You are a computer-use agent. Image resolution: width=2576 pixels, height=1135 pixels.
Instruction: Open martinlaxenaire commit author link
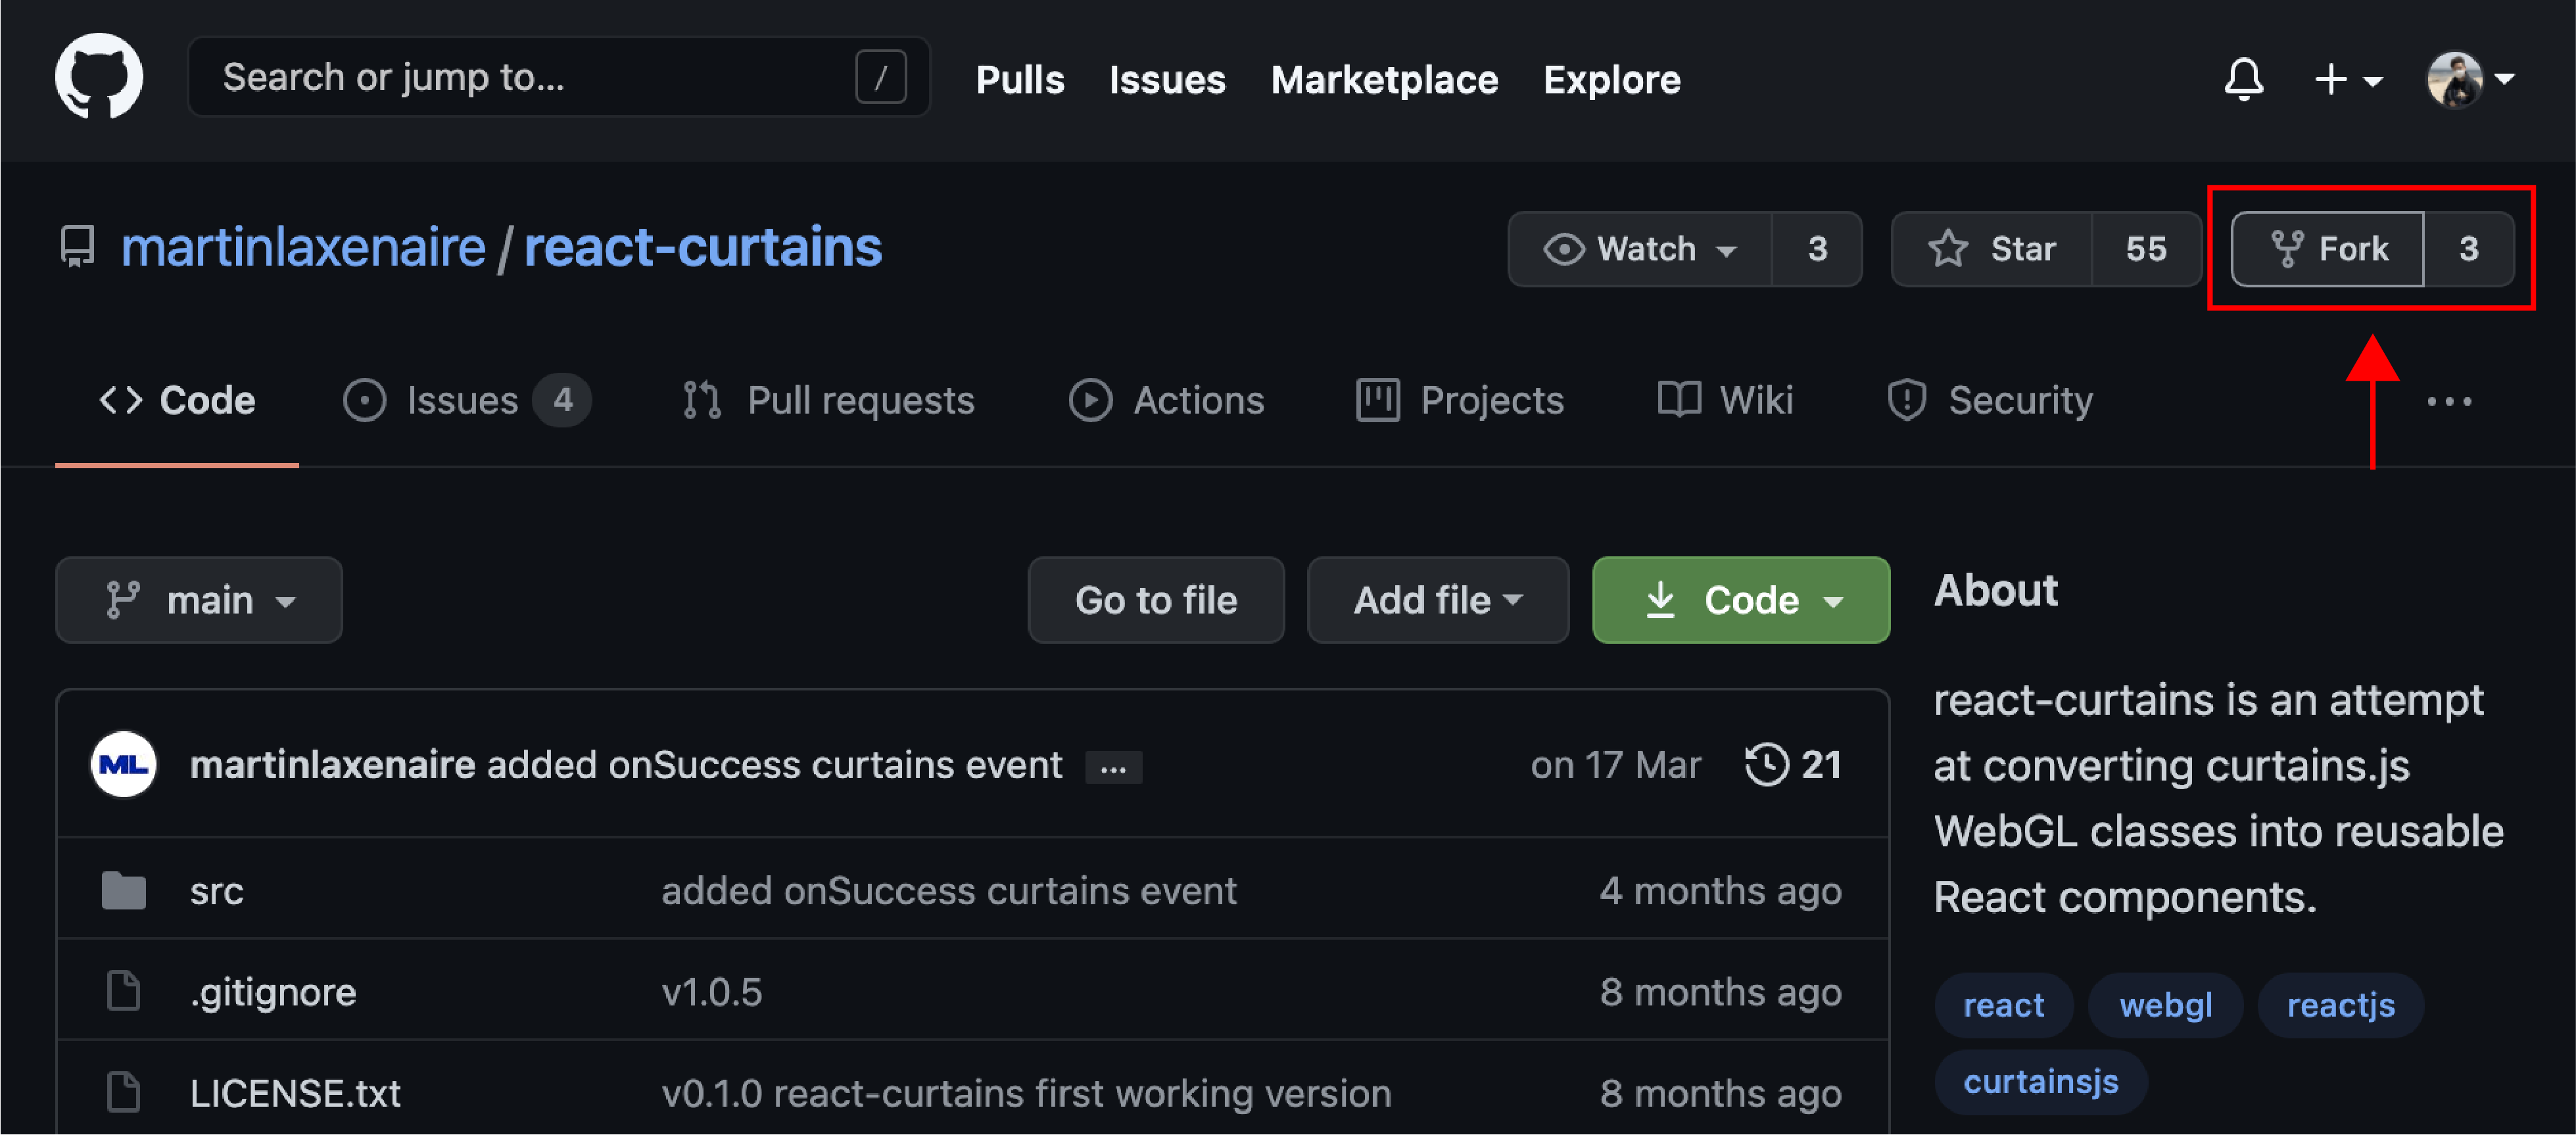coord(332,765)
